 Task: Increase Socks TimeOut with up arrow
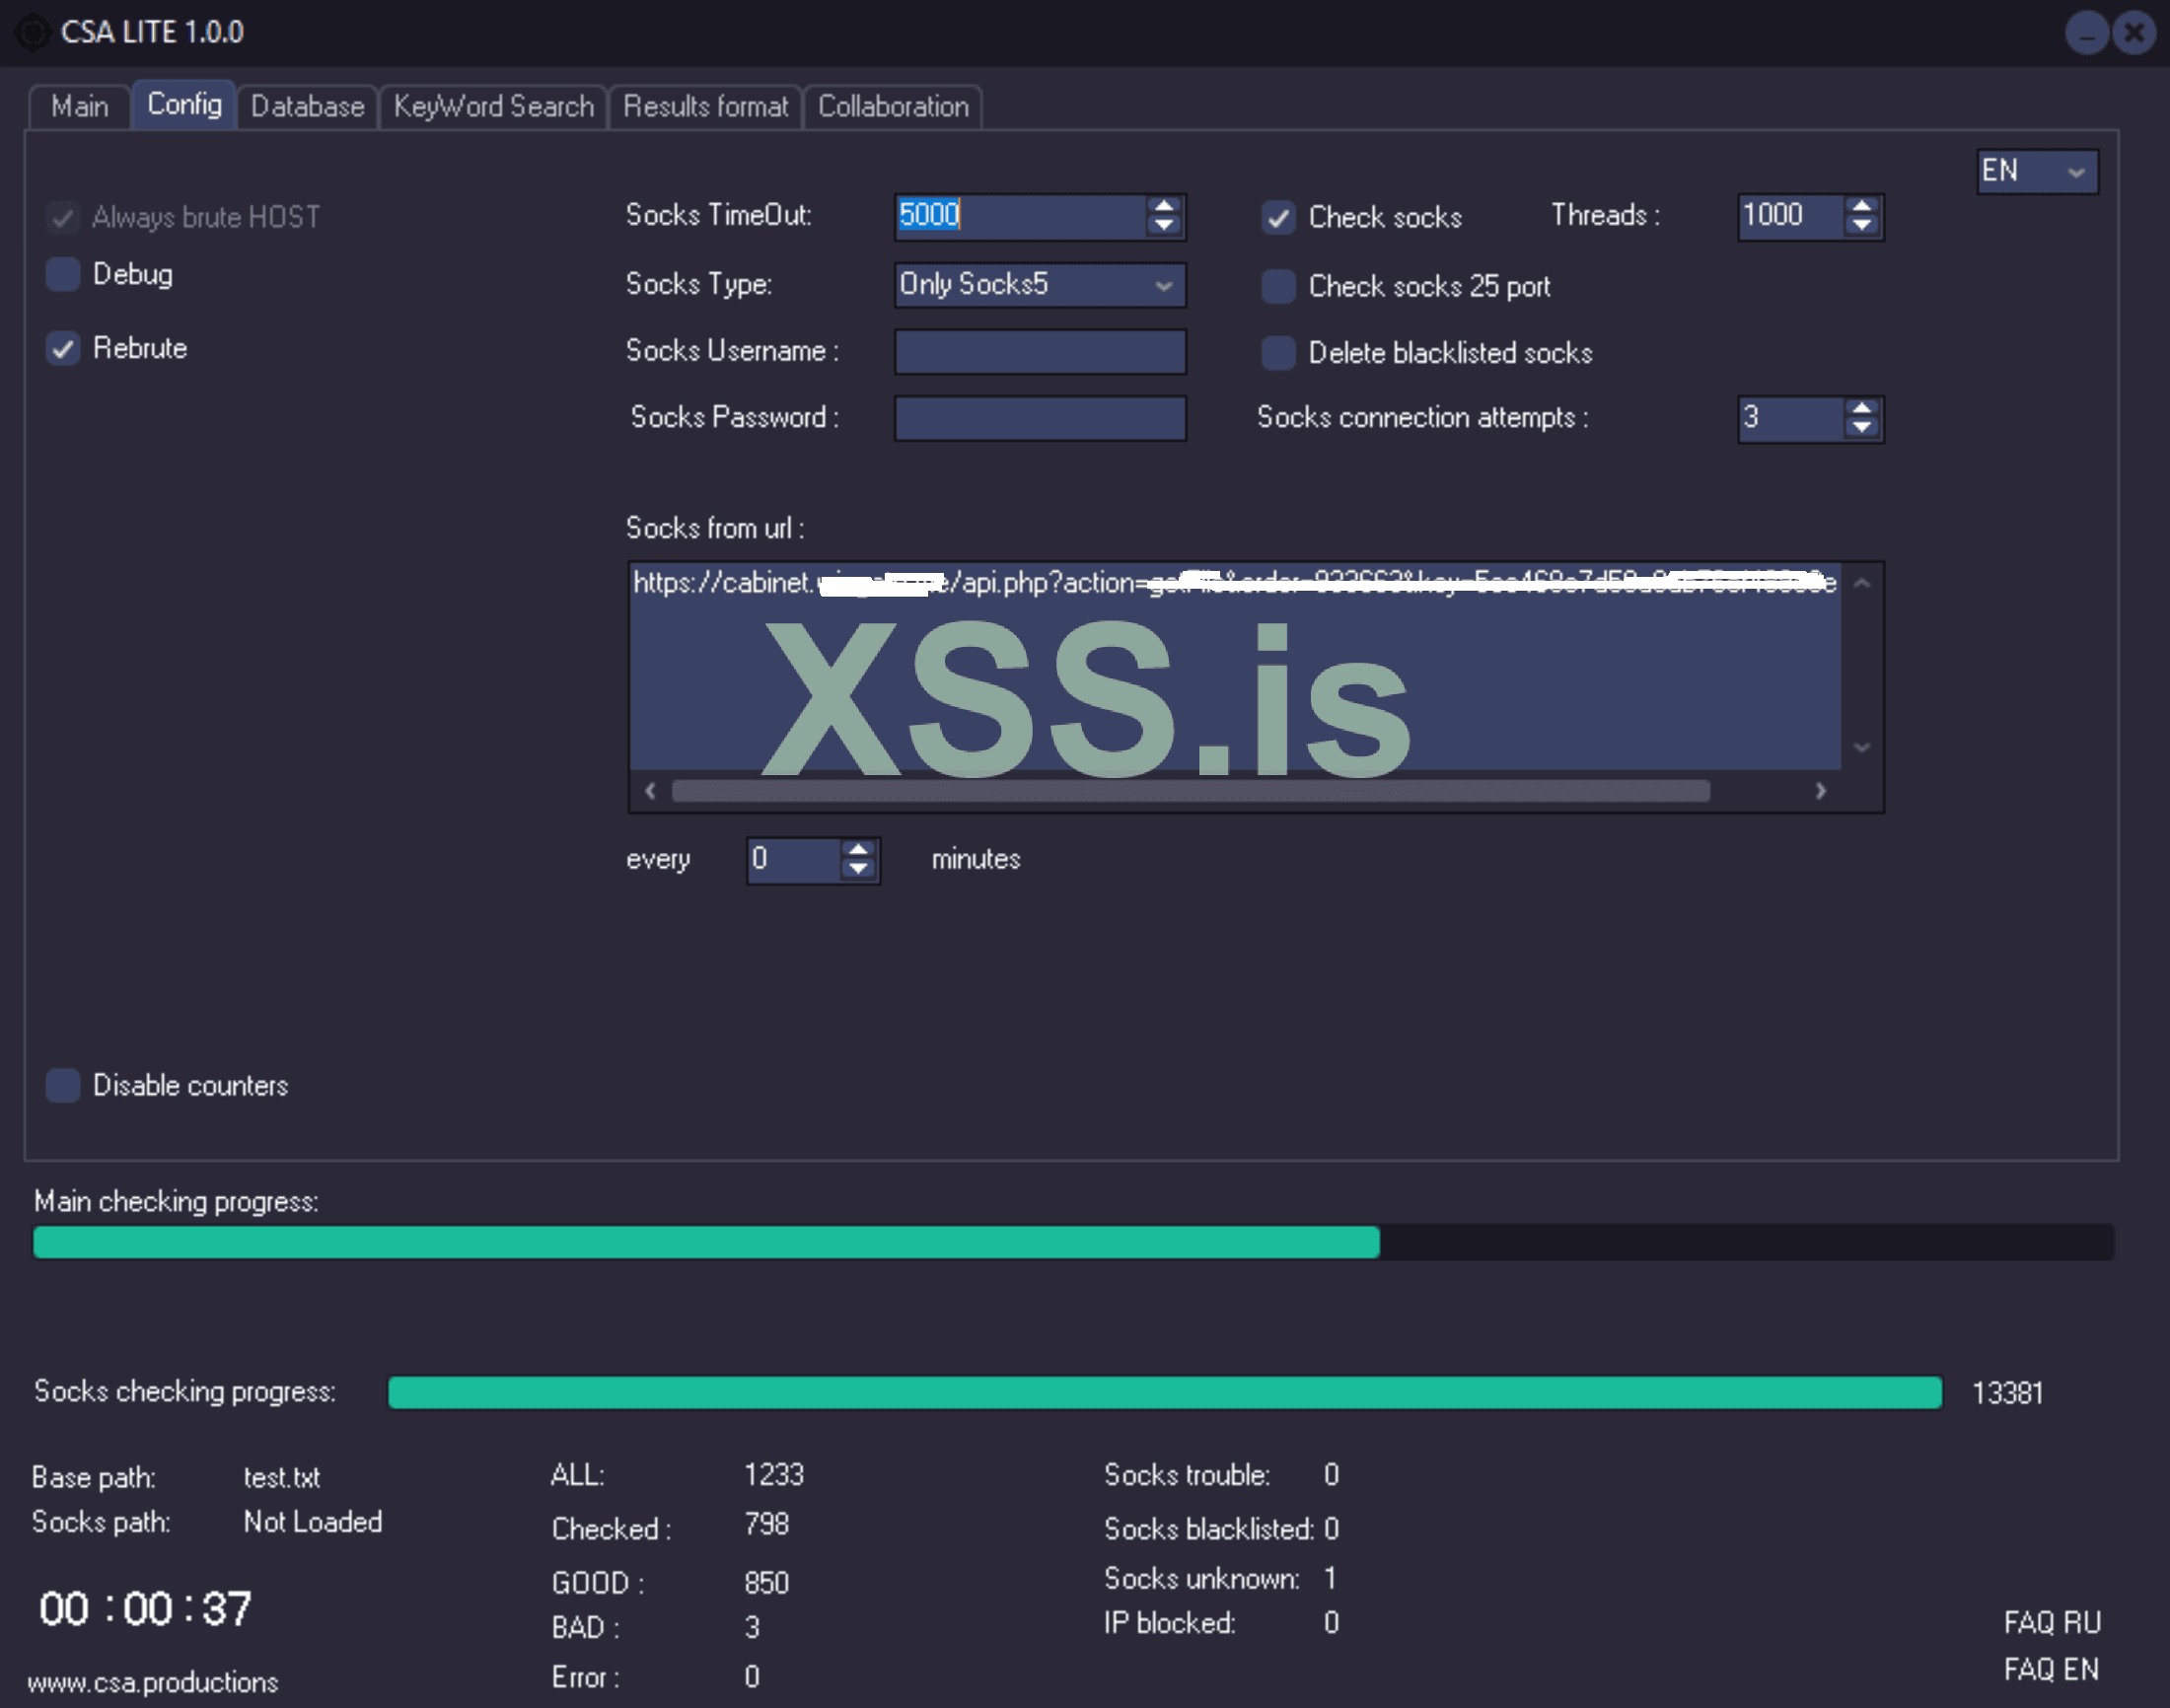[1163, 206]
